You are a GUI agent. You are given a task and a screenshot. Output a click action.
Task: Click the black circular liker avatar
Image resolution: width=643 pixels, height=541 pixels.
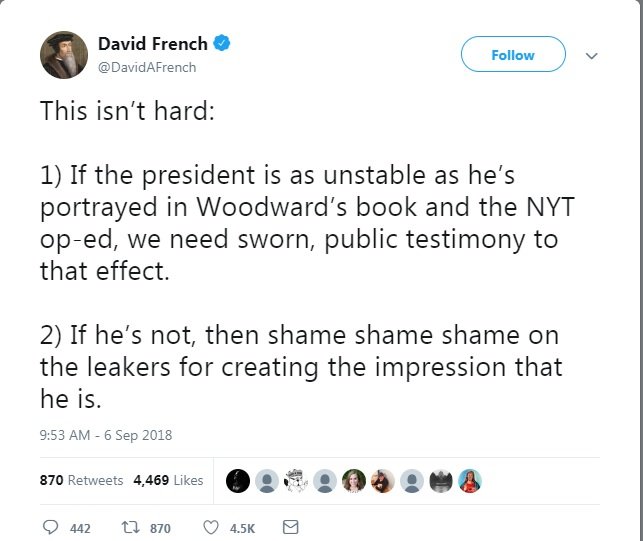tap(238, 481)
